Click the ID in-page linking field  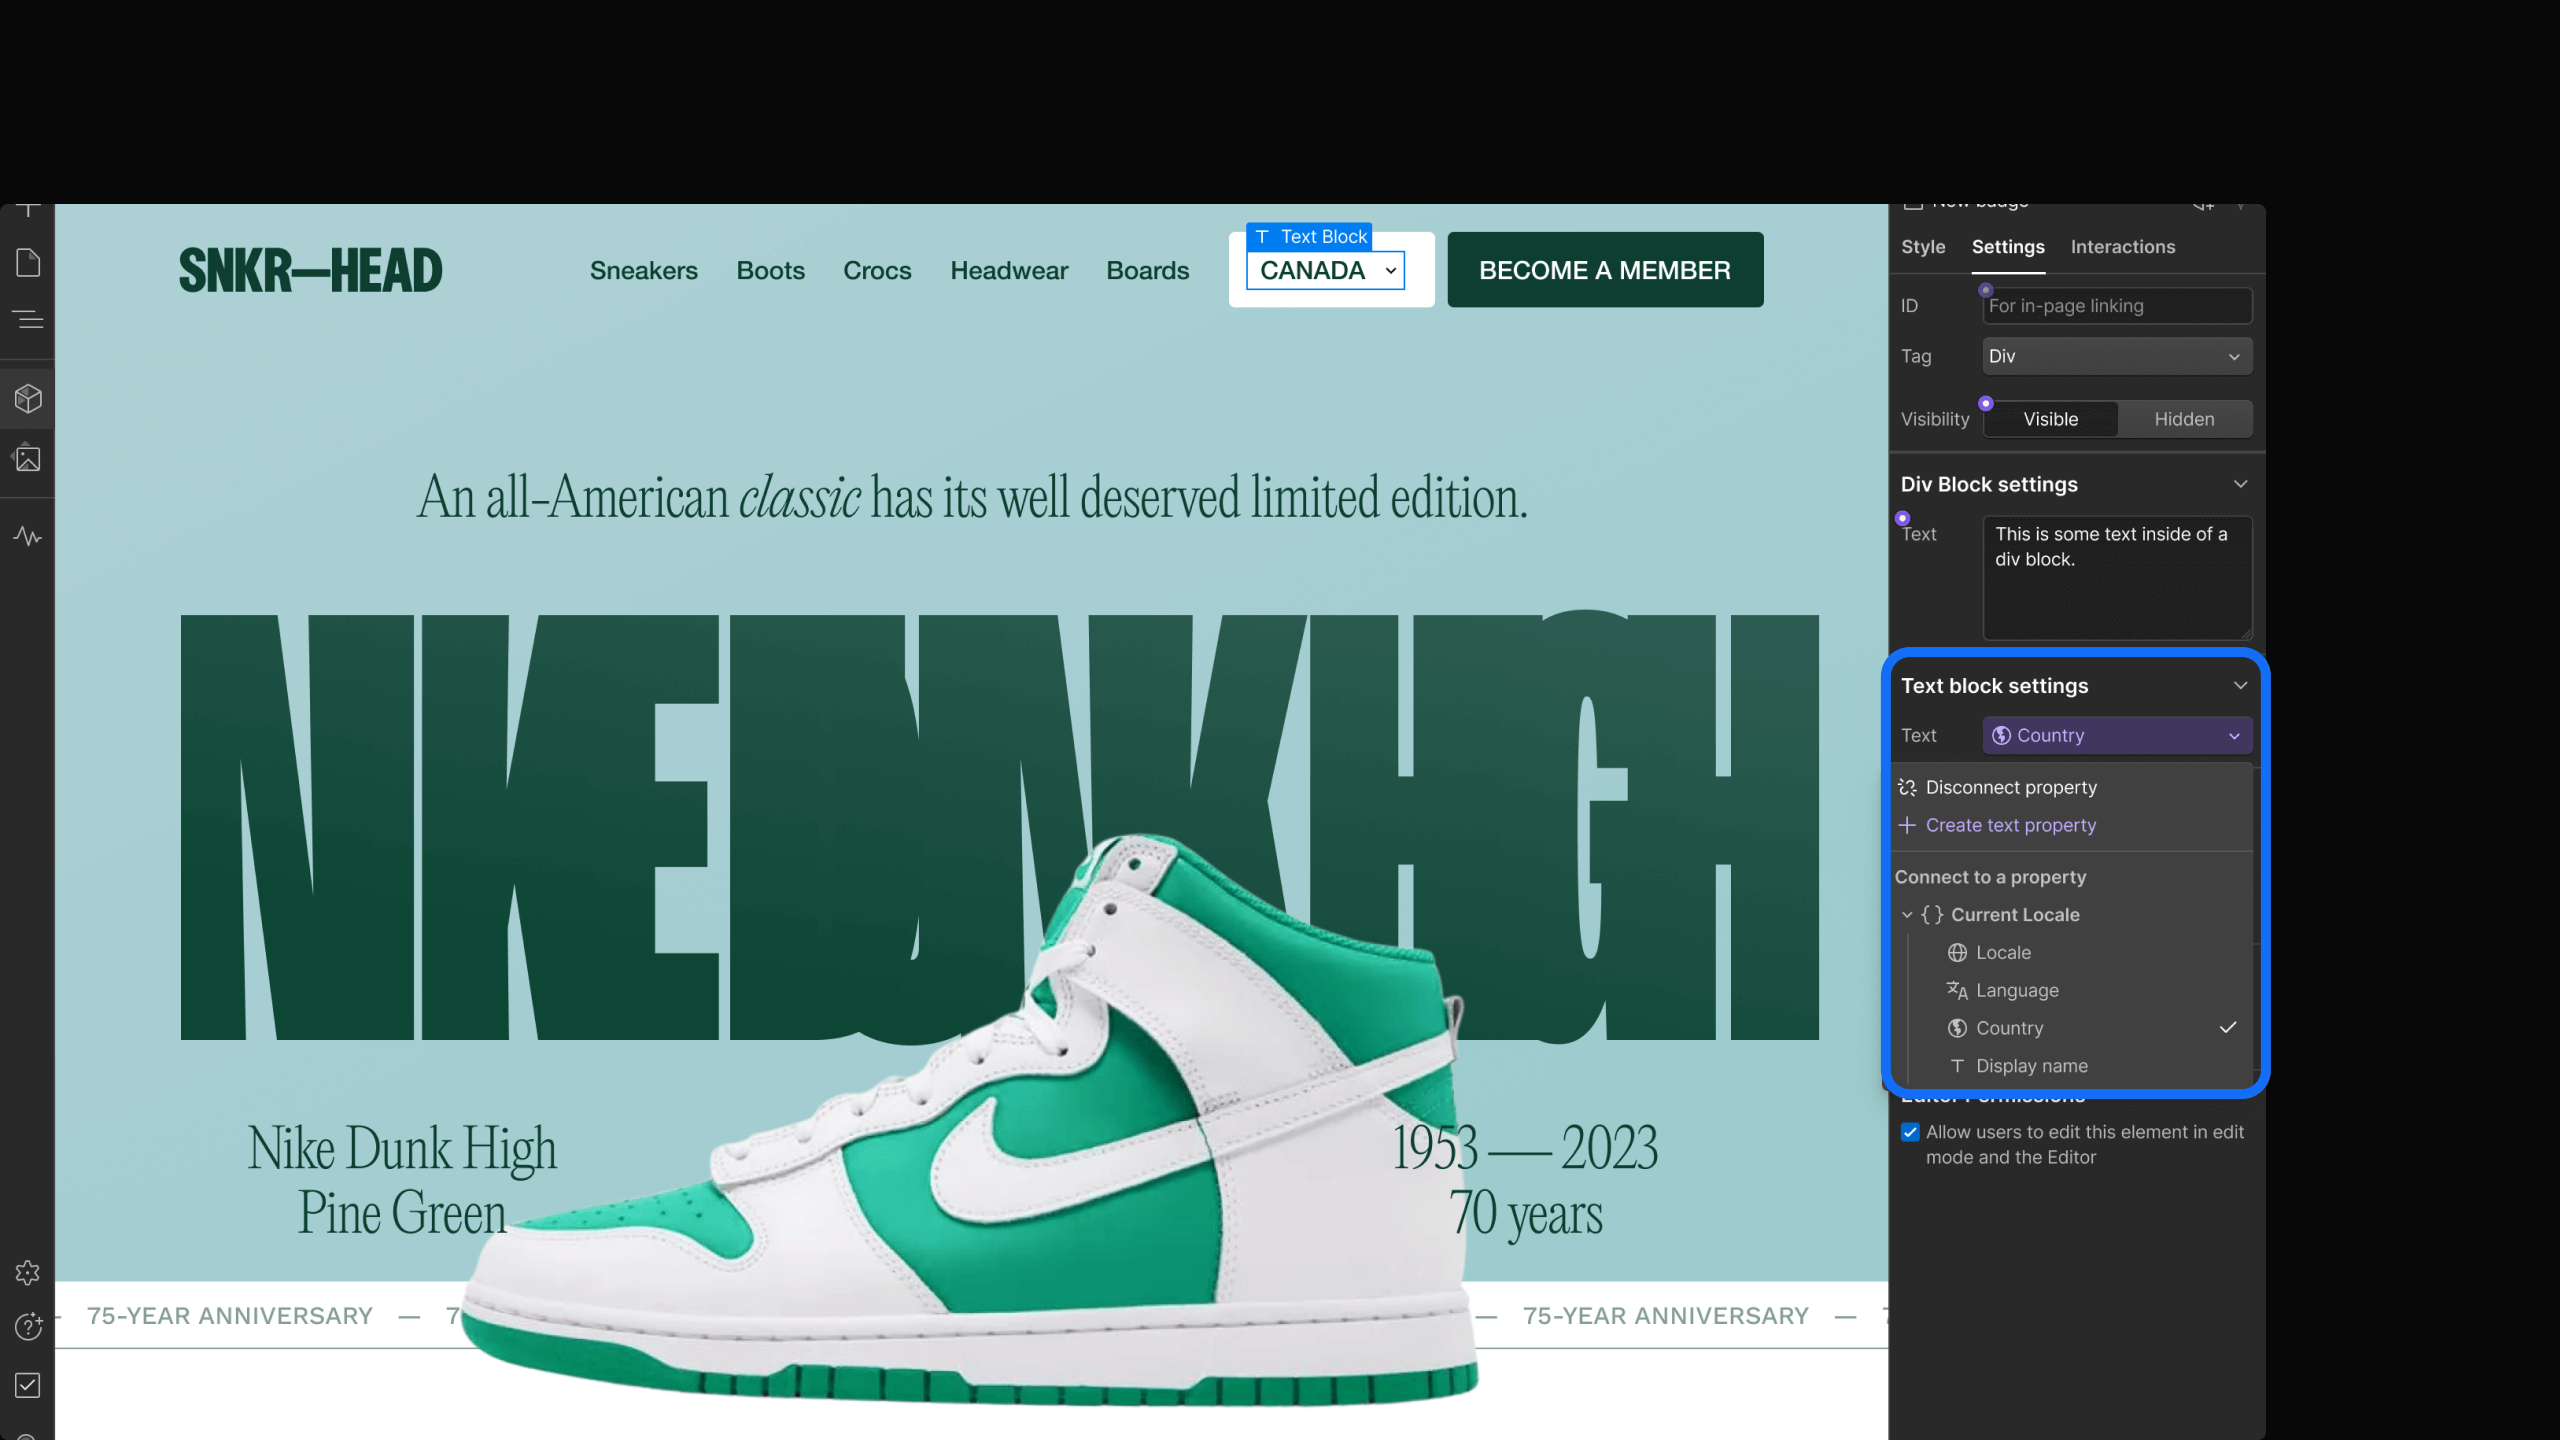click(2116, 306)
